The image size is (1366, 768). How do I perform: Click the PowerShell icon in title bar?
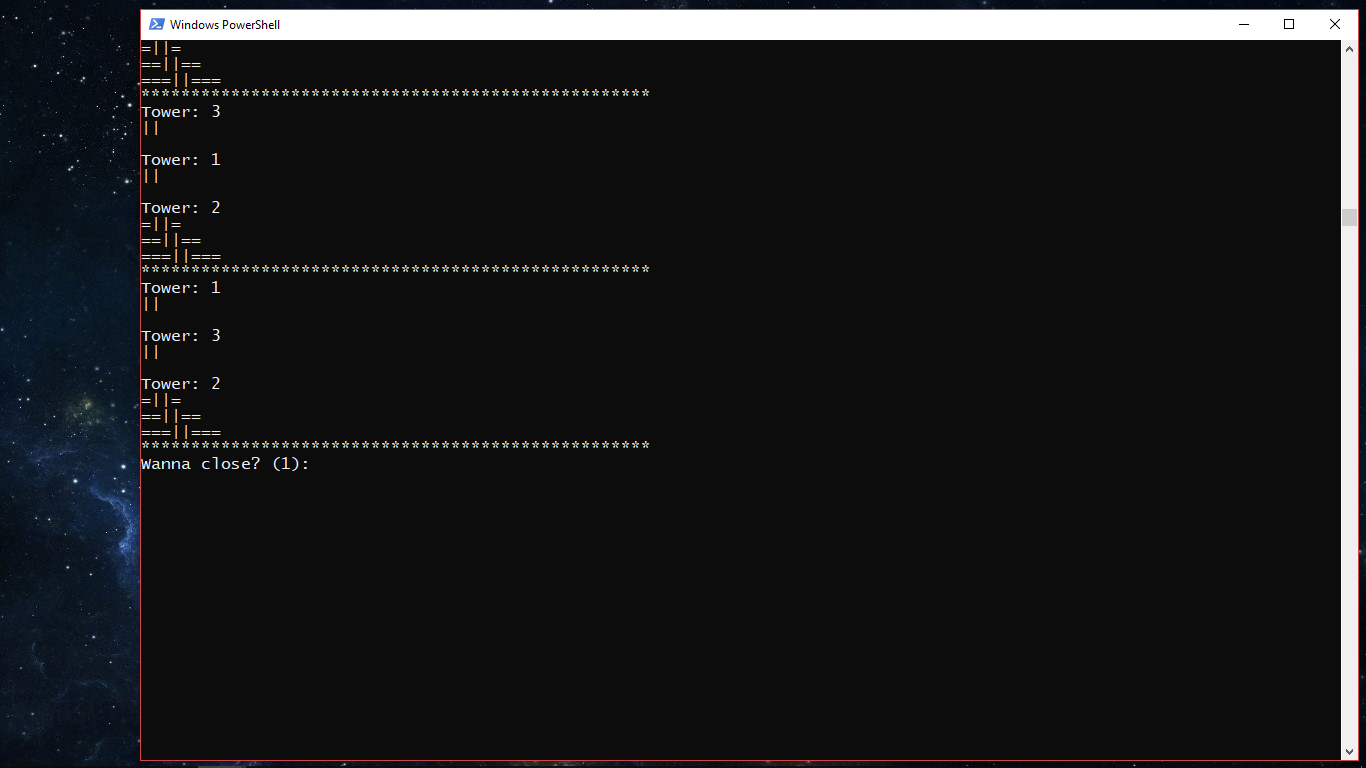tap(157, 24)
